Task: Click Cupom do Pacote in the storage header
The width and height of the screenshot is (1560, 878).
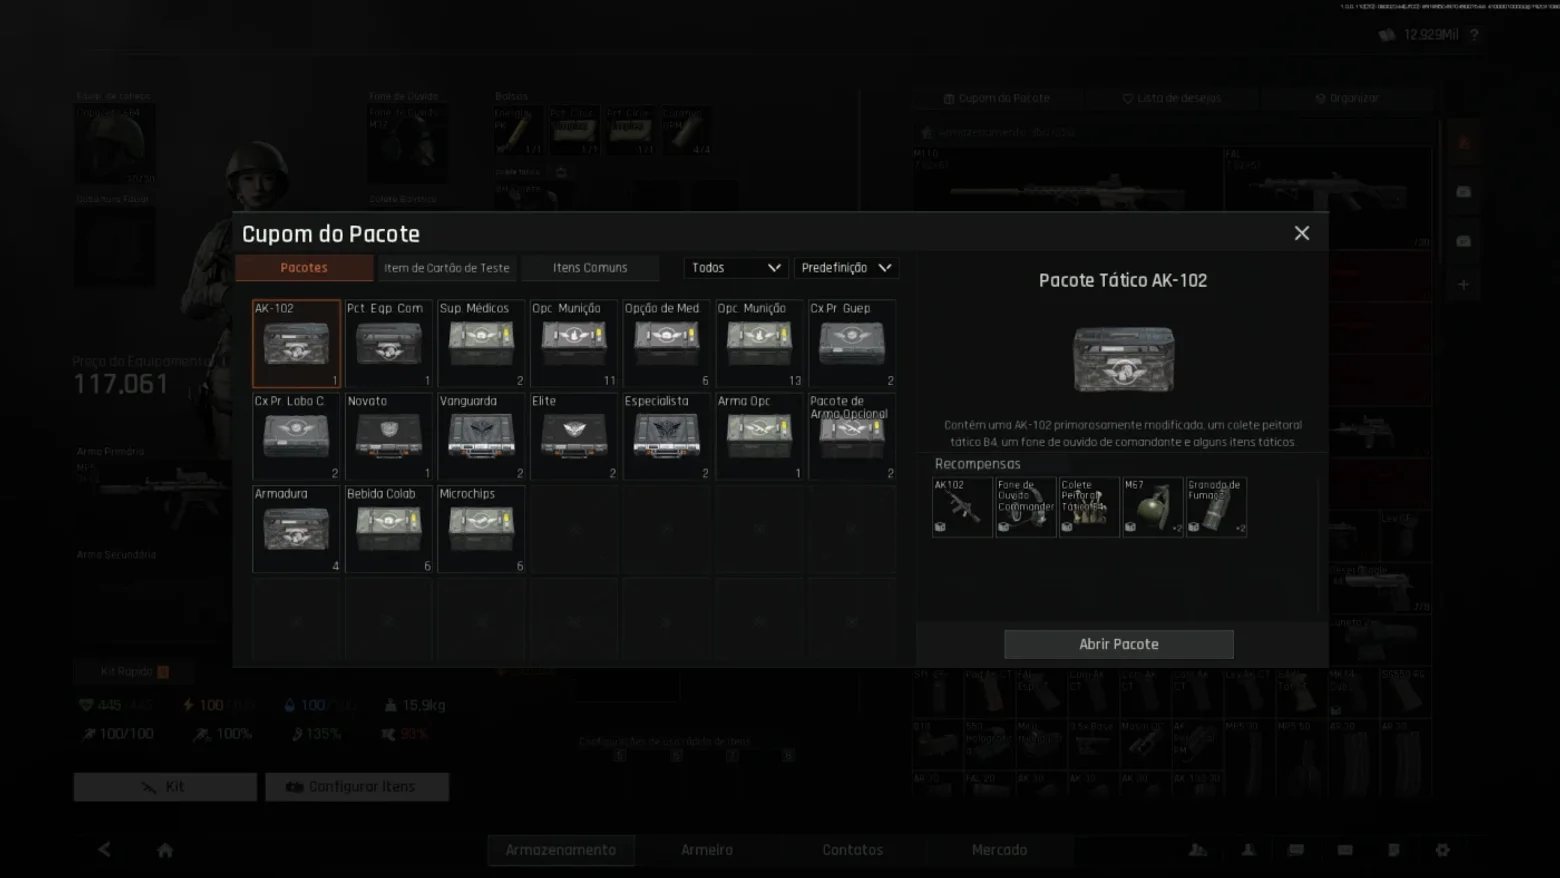Action: tap(997, 98)
